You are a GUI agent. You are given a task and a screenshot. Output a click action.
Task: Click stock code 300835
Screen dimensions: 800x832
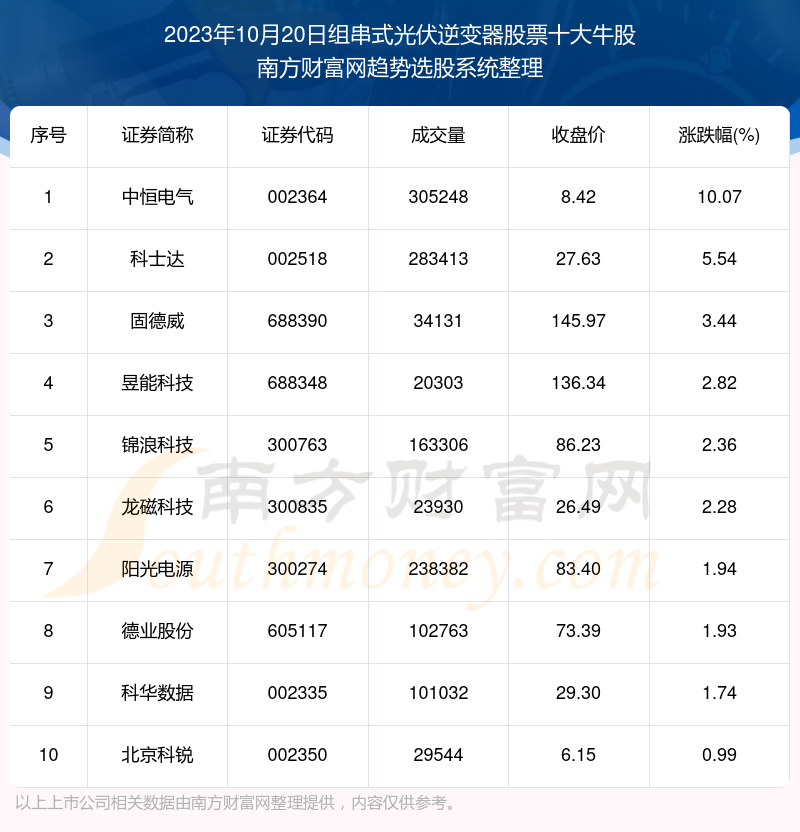[298, 507]
